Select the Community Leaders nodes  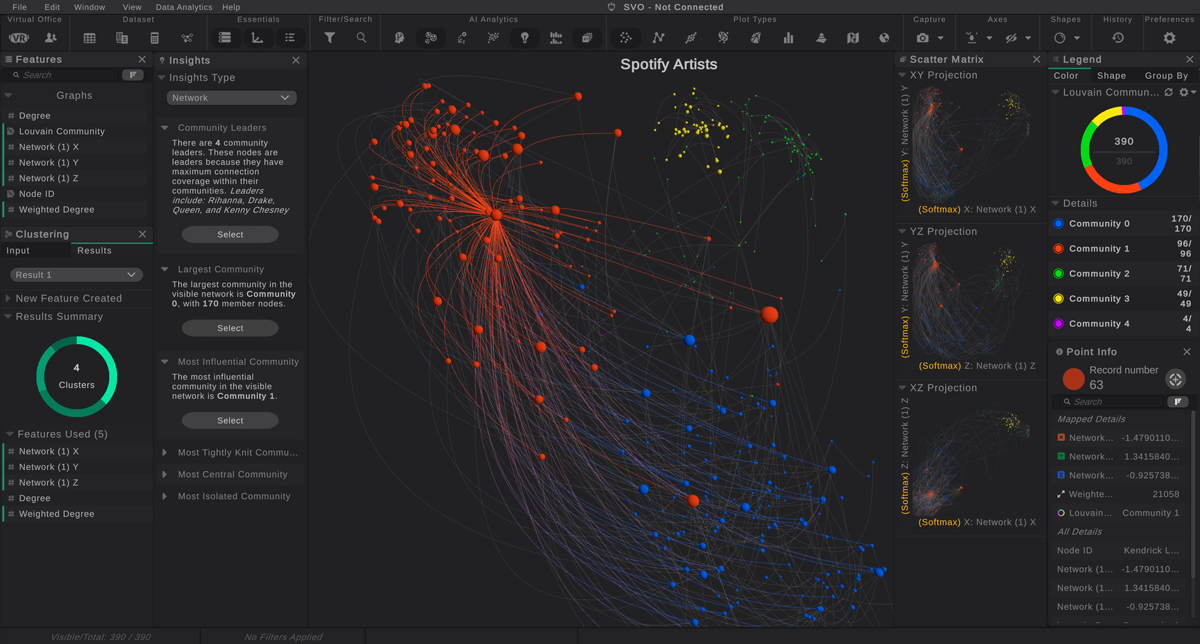230,235
